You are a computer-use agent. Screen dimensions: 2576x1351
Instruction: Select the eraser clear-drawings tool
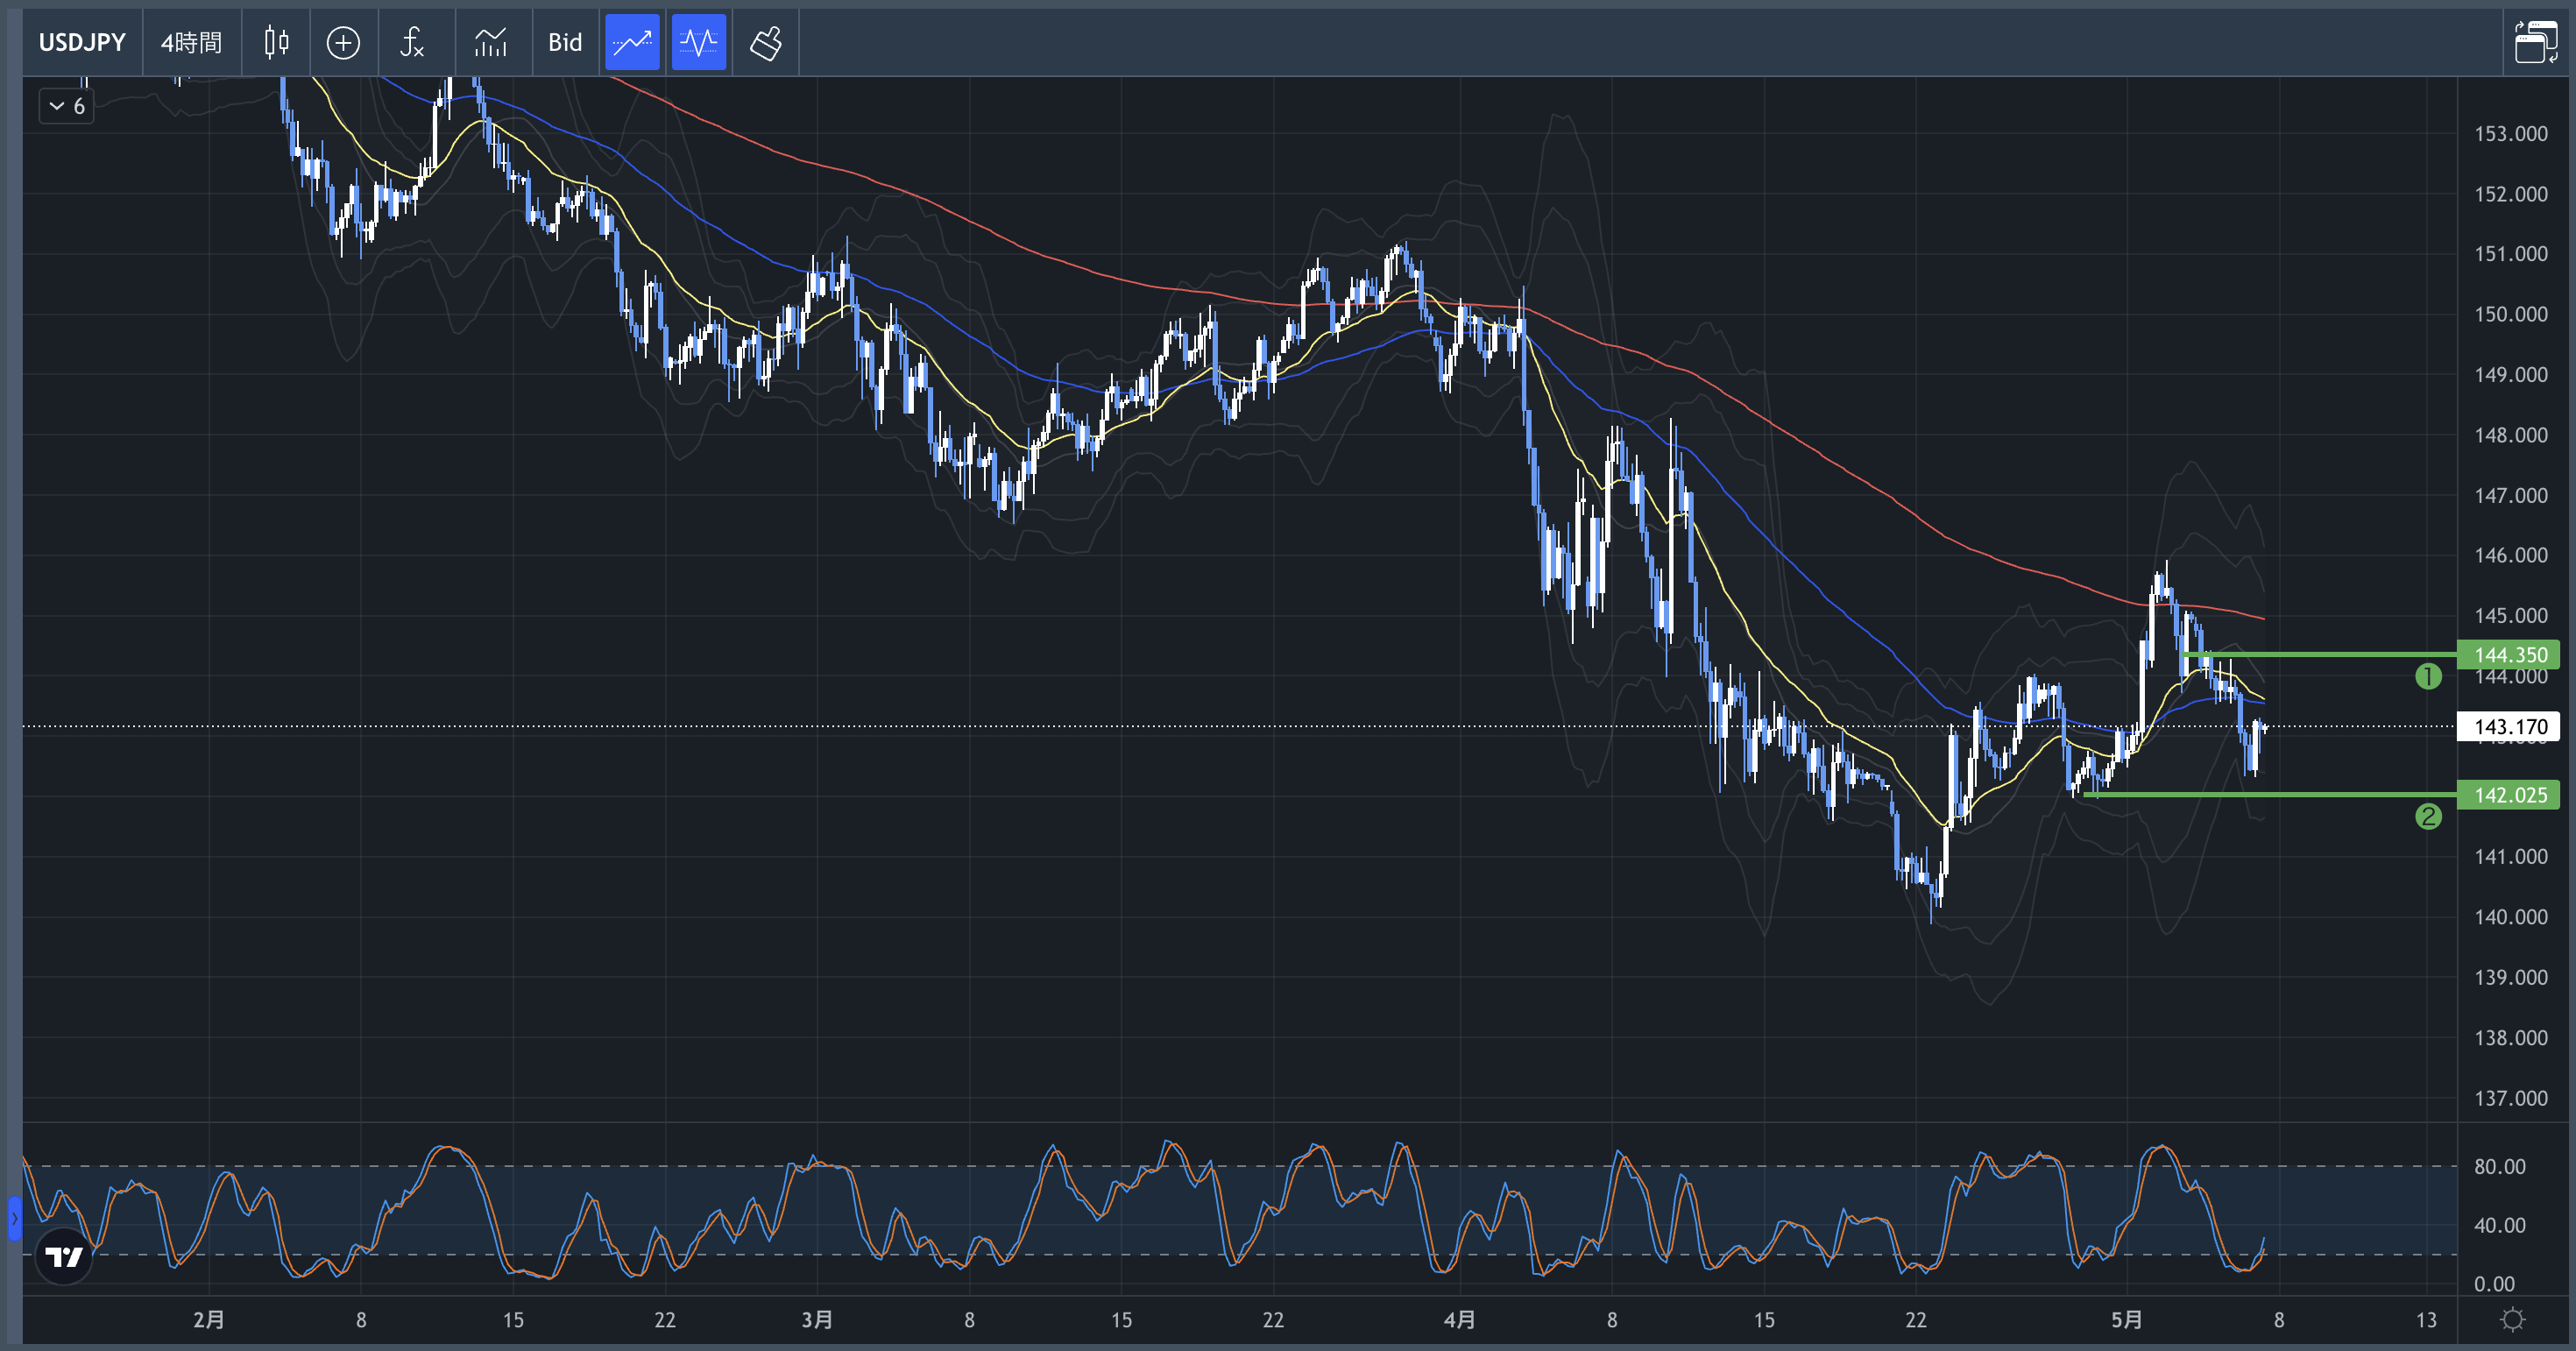pyautogui.click(x=766, y=42)
